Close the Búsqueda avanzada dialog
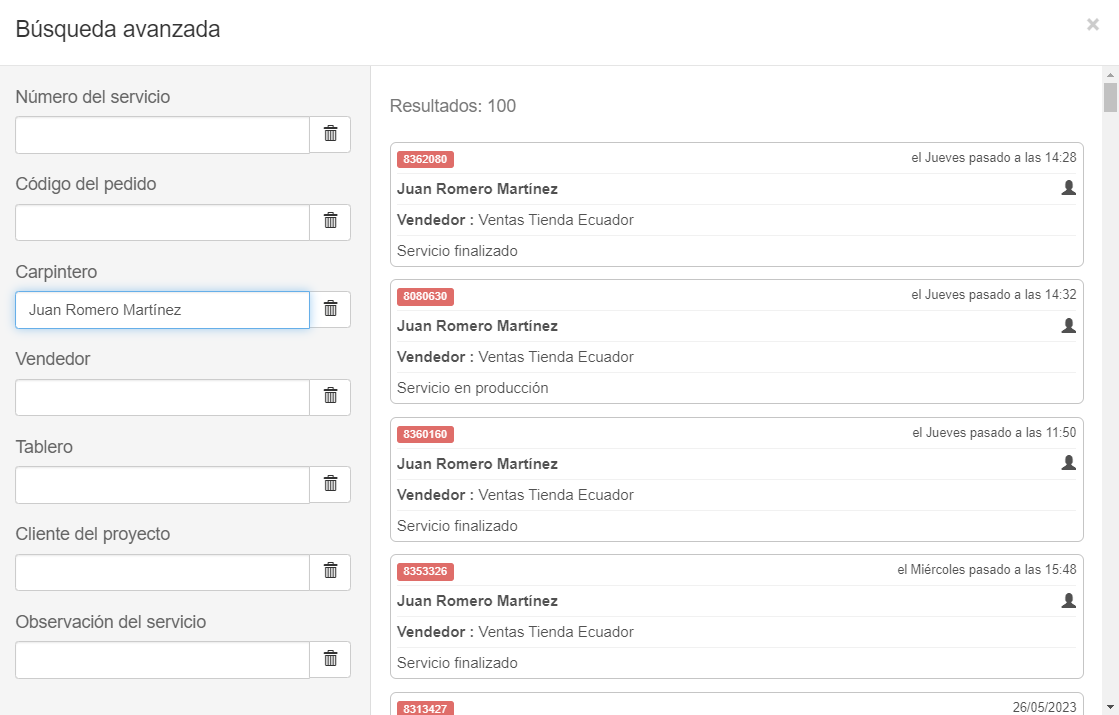This screenshot has width=1119, height=715. (1093, 25)
